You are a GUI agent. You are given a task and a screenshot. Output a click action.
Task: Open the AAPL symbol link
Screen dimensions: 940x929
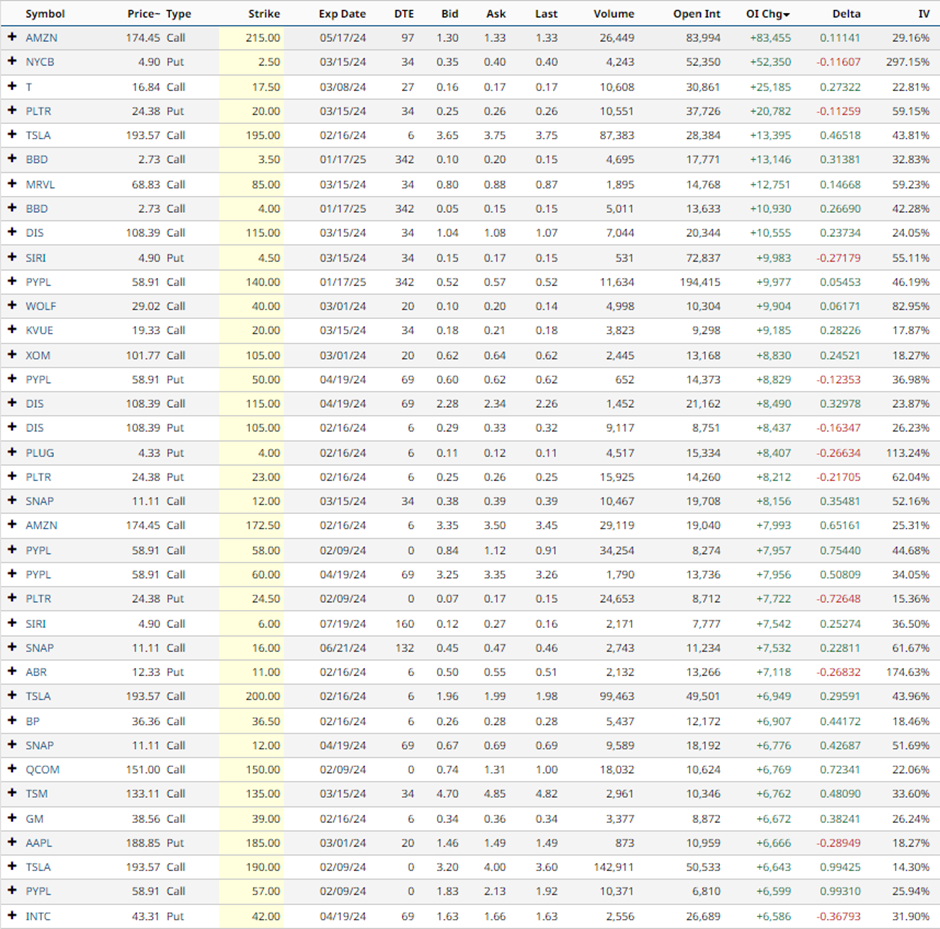click(38, 842)
